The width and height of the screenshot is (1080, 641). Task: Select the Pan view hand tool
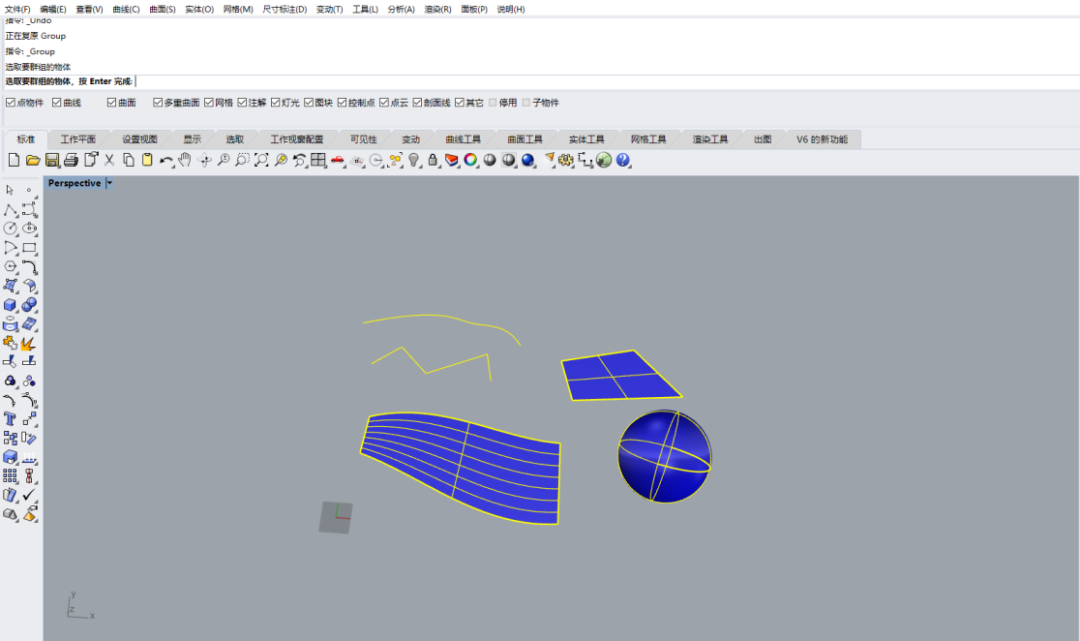(185, 160)
